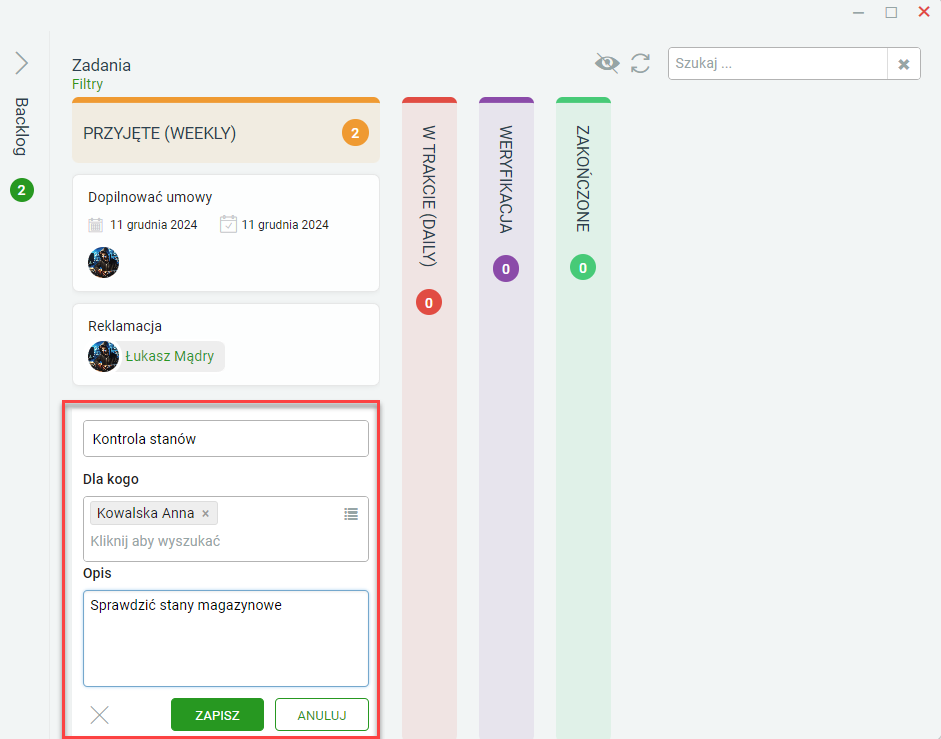This screenshot has width=941, height=739.
Task: Toggle hidden tasks with the eye icon
Action: click(x=607, y=63)
